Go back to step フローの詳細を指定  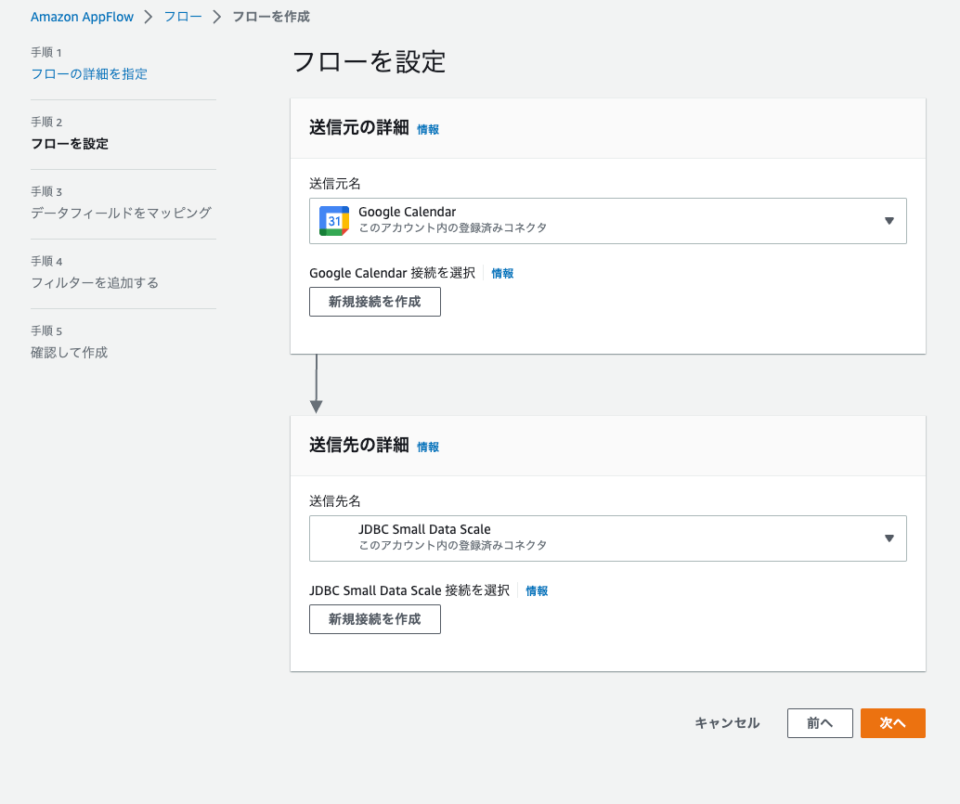point(87,73)
